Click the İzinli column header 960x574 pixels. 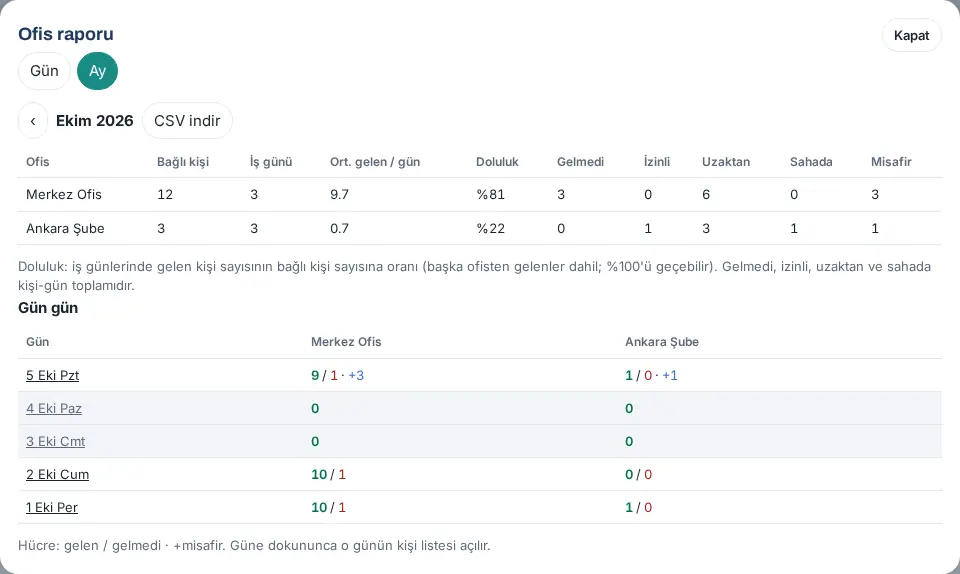tap(657, 162)
